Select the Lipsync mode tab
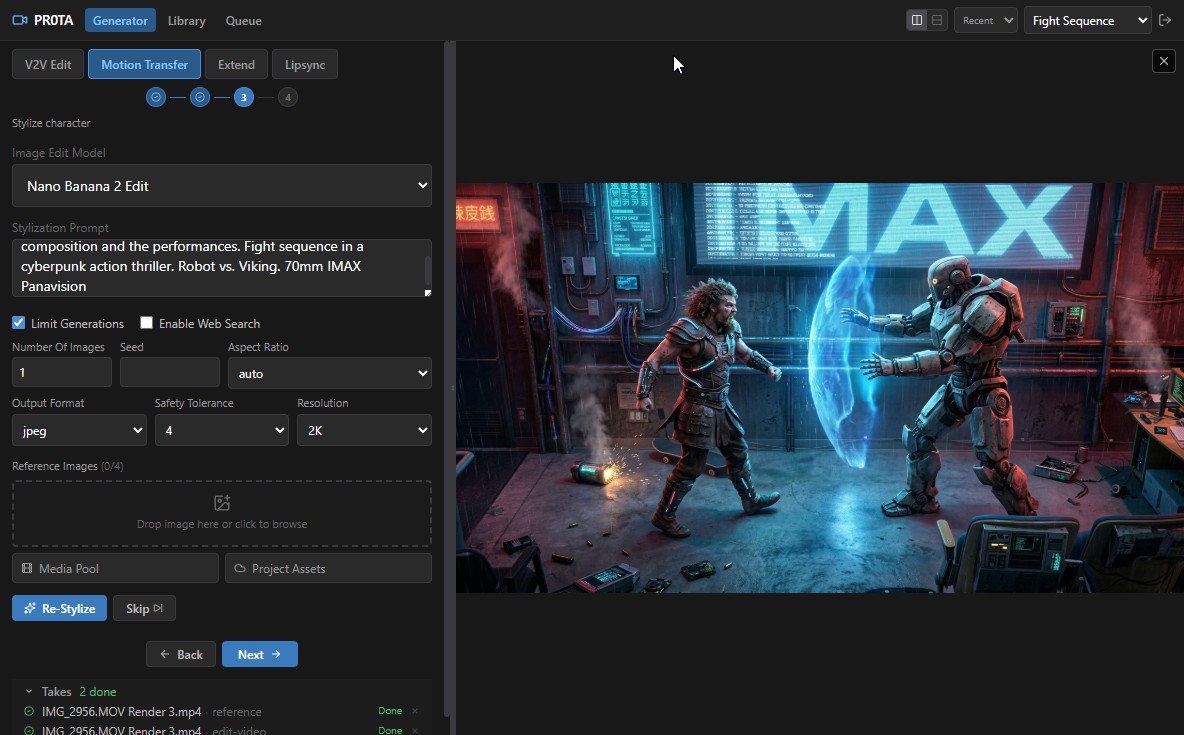1184x735 pixels. [305, 64]
